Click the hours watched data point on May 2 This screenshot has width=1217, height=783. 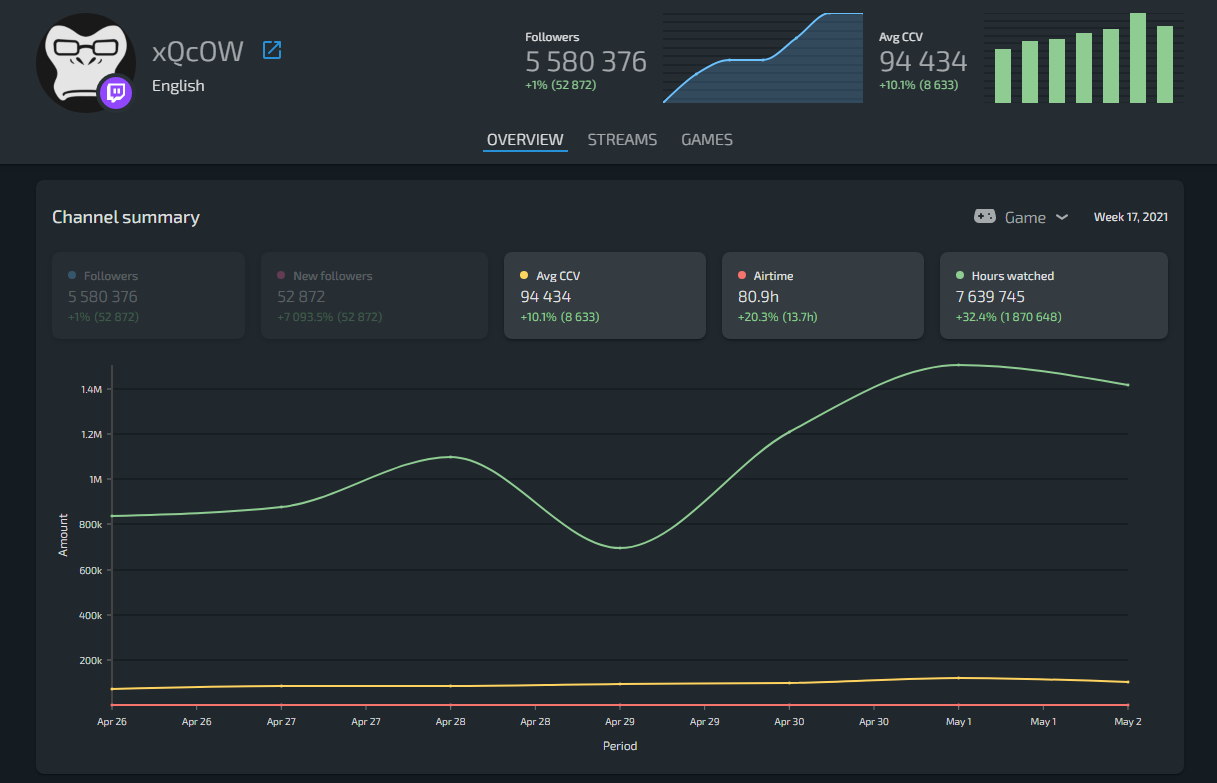click(x=1128, y=385)
